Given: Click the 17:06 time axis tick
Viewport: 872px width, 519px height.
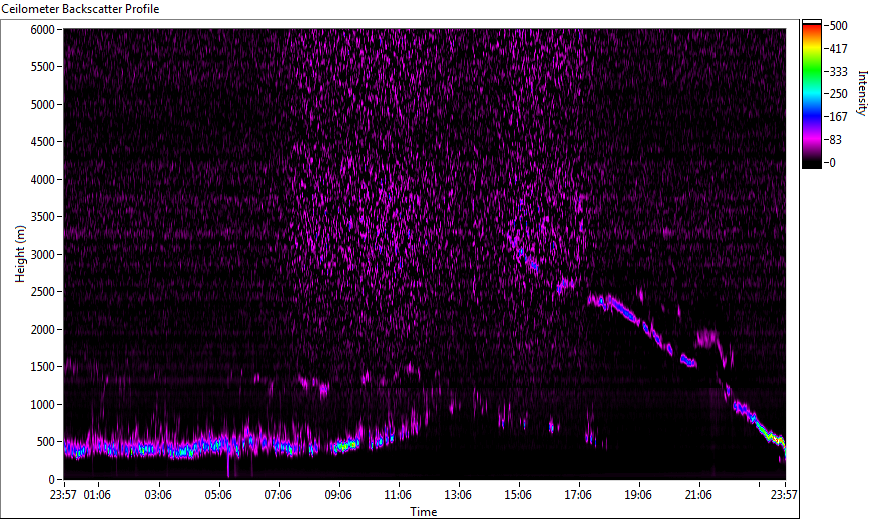Looking at the screenshot, I should point(579,495).
